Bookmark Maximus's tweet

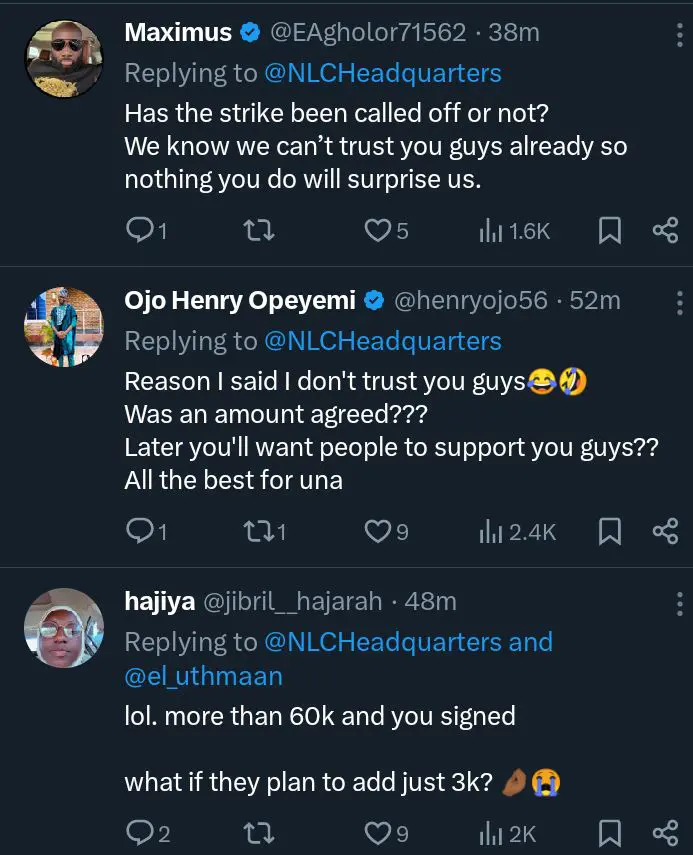[610, 231]
